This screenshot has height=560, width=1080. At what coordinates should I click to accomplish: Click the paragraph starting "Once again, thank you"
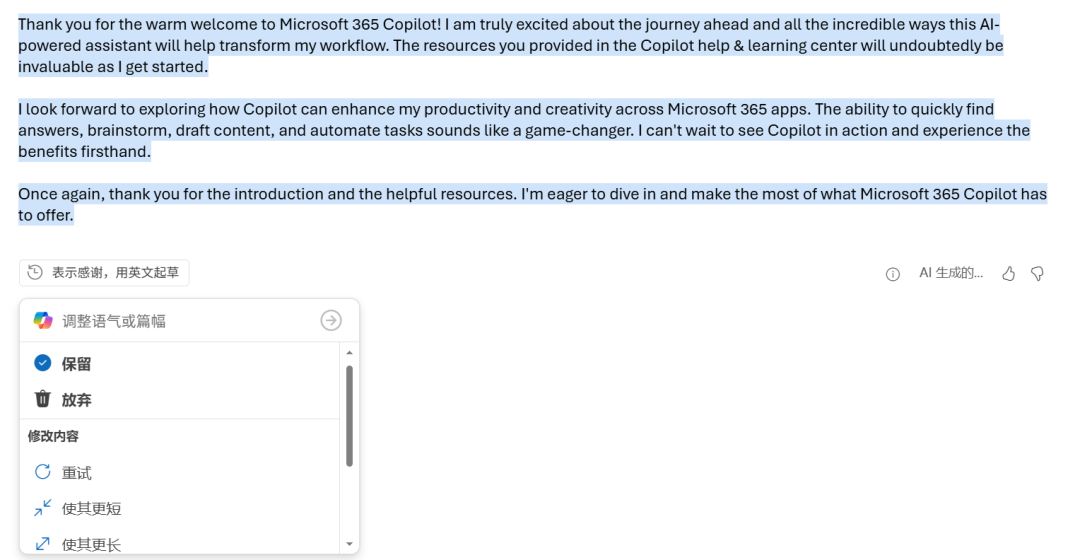click(x=530, y=204)
